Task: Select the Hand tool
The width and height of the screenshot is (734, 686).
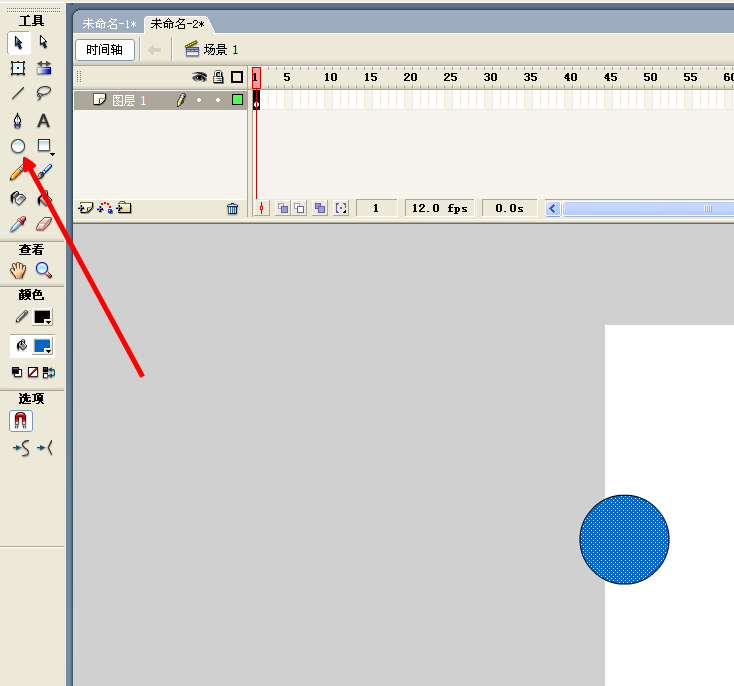Action: pyautogui.click(x=18, y=270)
